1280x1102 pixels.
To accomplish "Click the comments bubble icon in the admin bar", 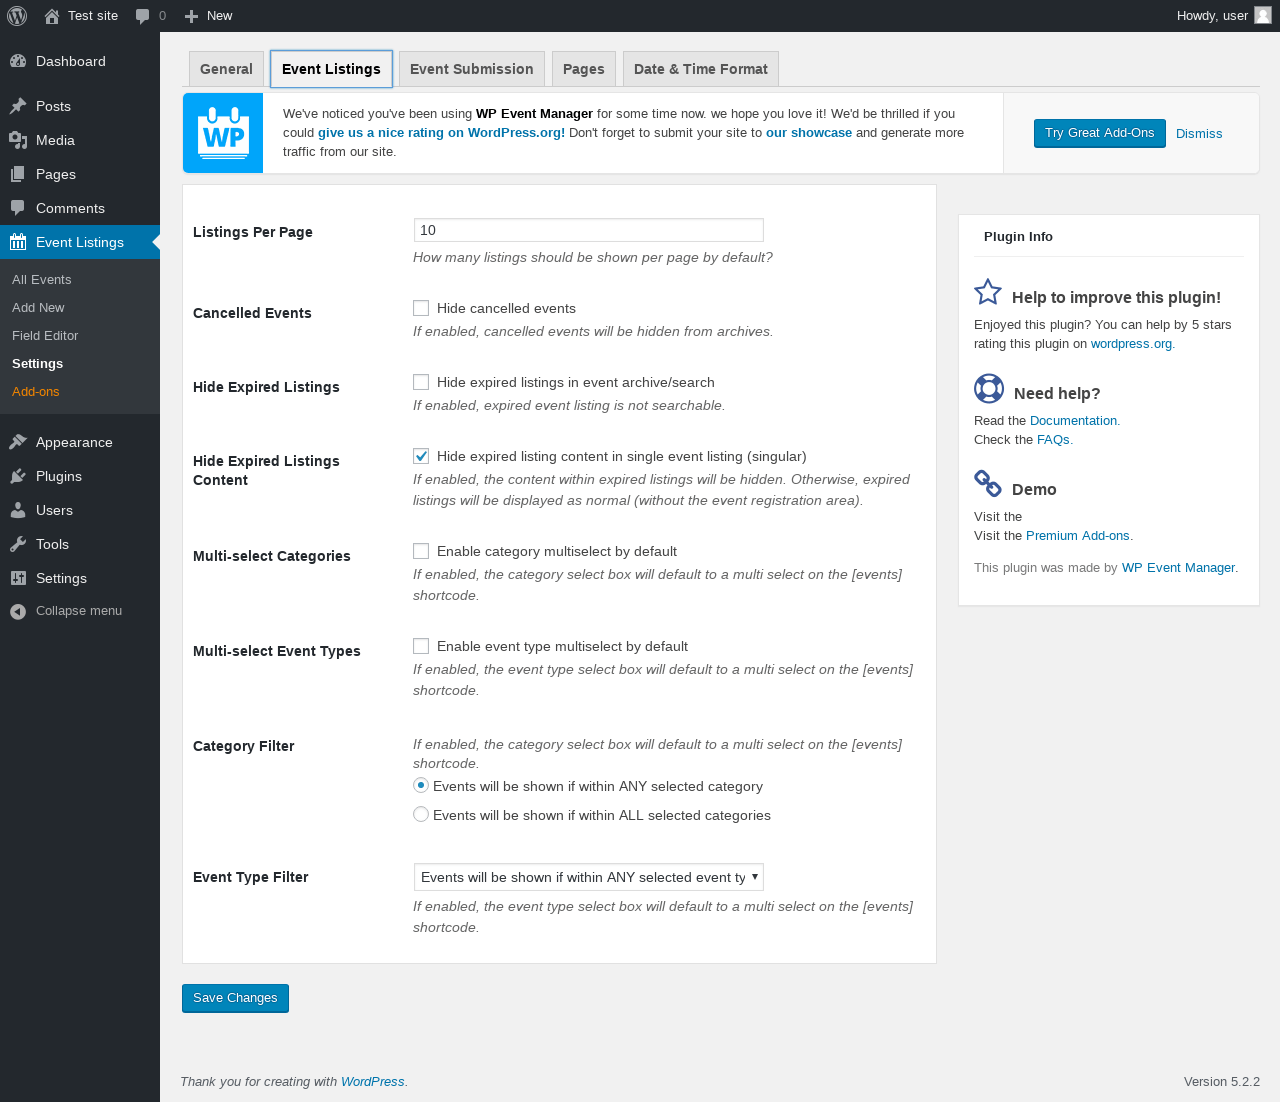I will (x=143, y=16).
